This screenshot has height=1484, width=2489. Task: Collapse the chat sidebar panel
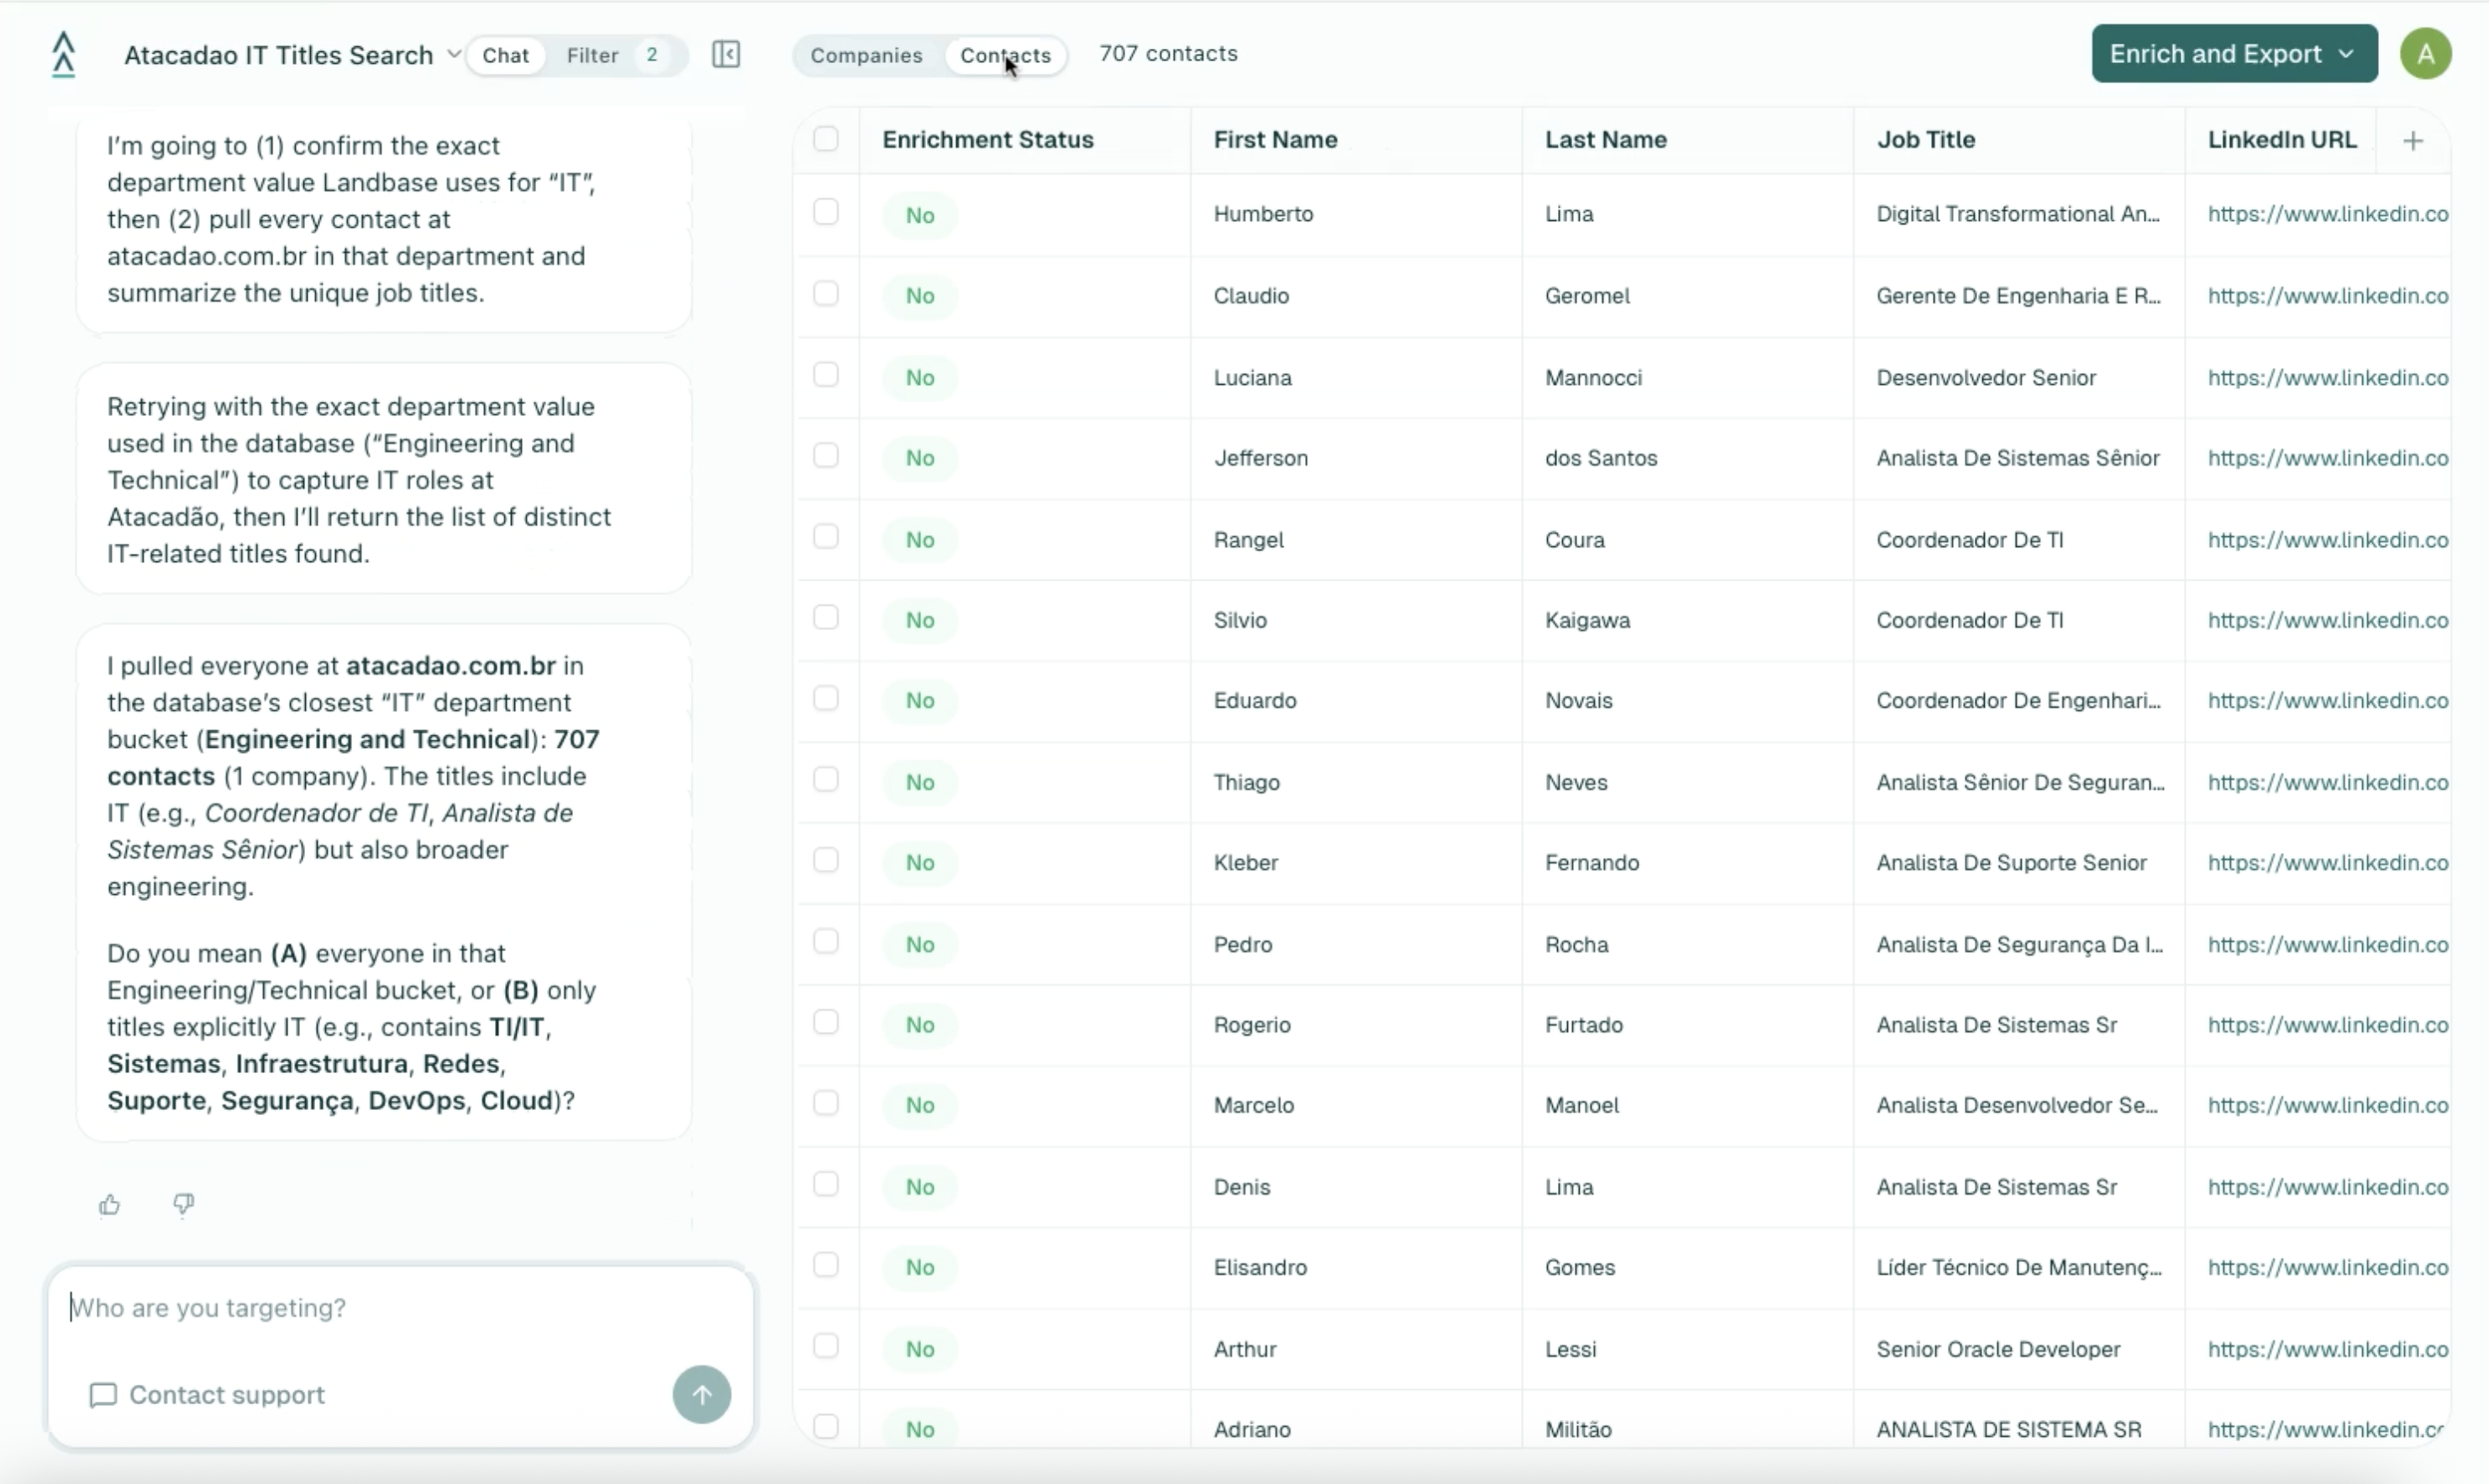(726, 54)
